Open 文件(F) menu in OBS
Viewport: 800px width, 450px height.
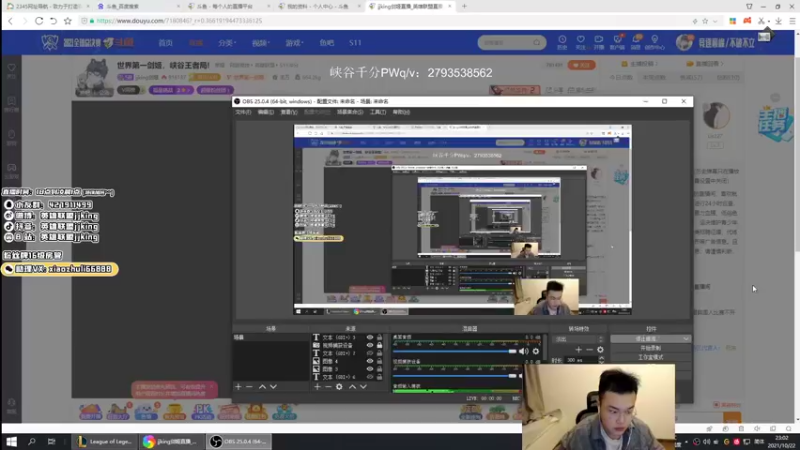point(243,112)
